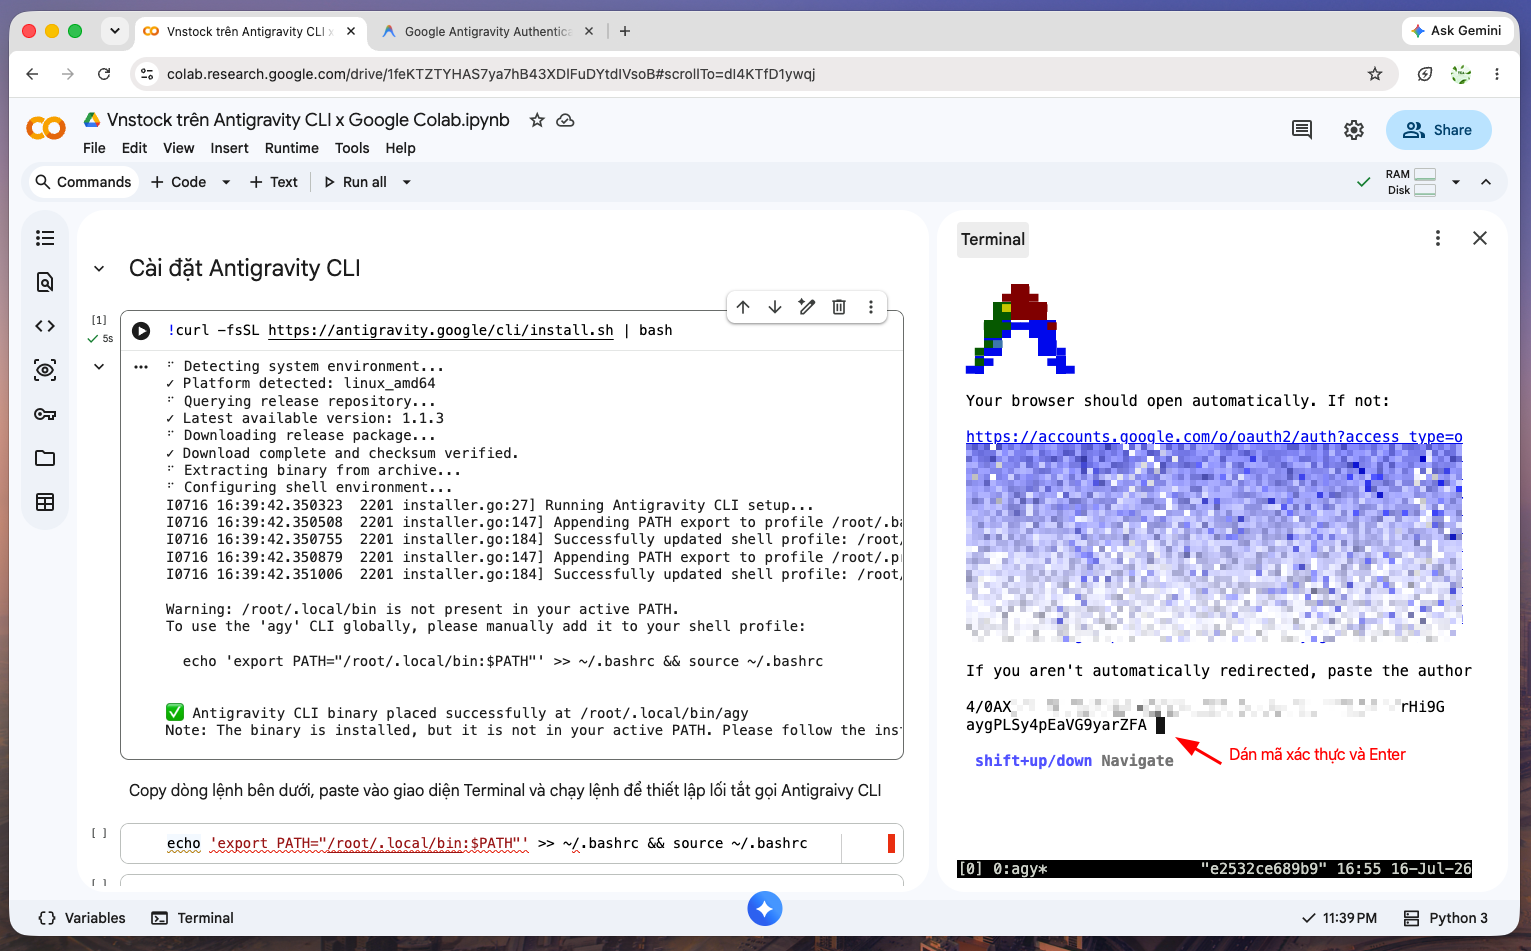Image resolution: width=1531 pixels, height=951 pixels.
Task: Delete the selected cell
Action: pyautogui.click(x=839, y=307)
